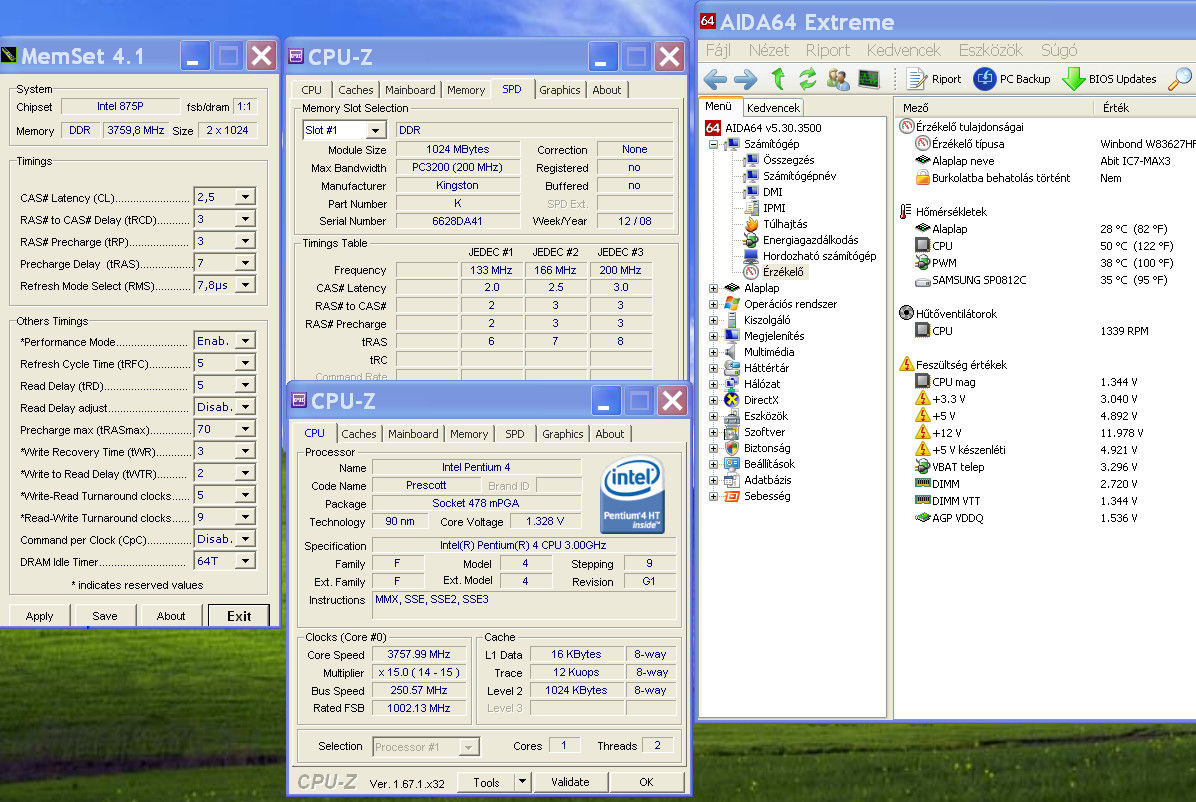This screenshot has width=1196, height=802.
Task: Switch to Mainboard tab in upper CPU-Z
Action: 410,90
